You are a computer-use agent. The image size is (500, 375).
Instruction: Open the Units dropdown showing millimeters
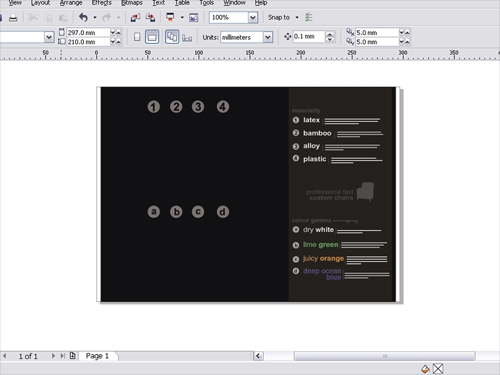(246, 37)
